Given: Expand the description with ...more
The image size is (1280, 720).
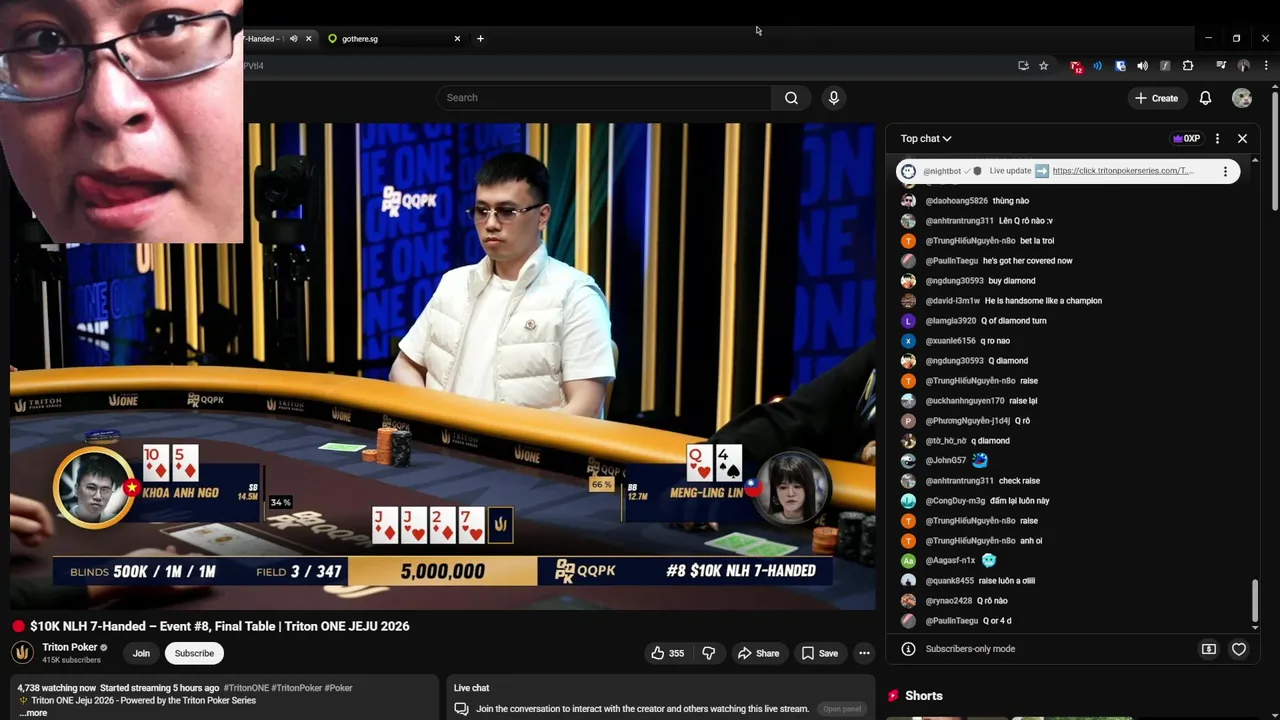Looking at the screenshot, I should click(x=32, y=713).
